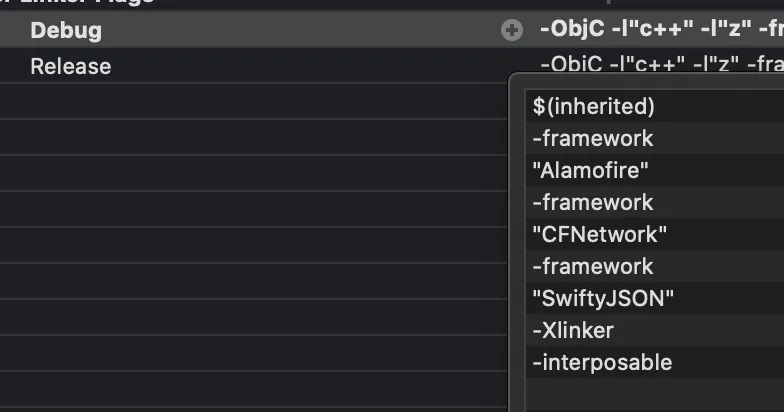Screen dimensions: 784x412
Task: Click the empty settings row directly below Release
Action: [x=250, y=101]
